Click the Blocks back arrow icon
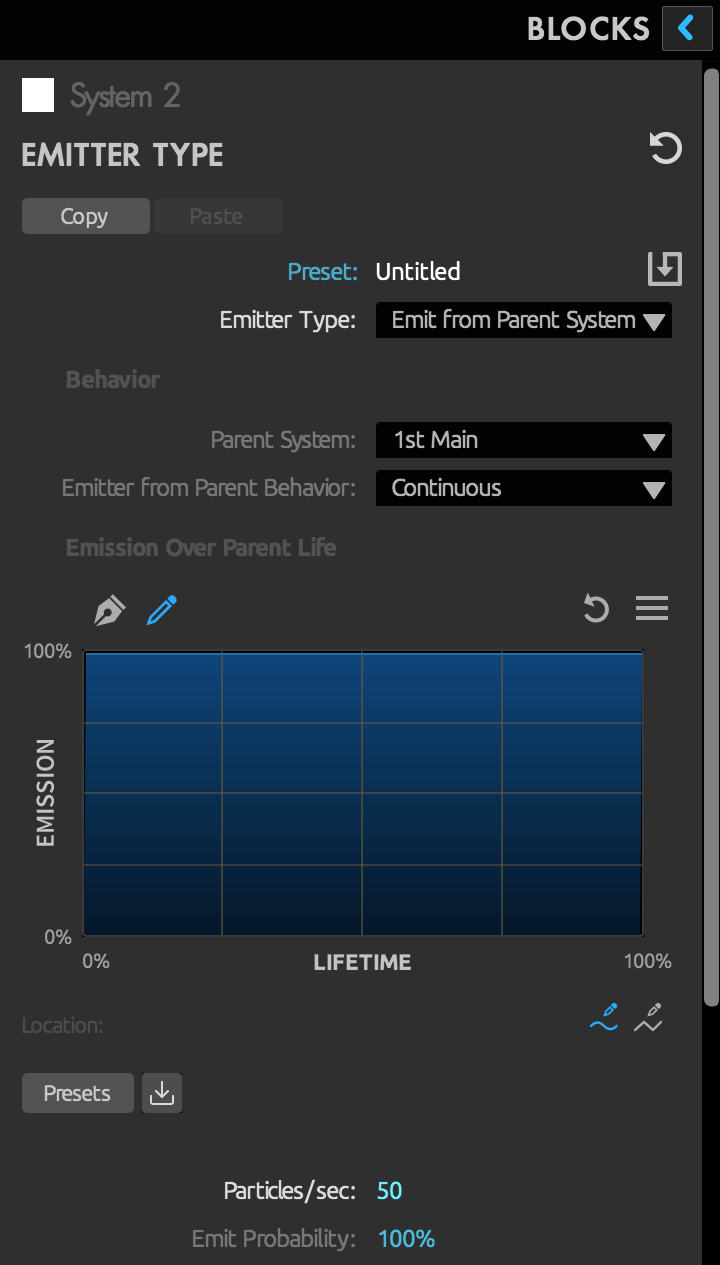 point(686,28)
